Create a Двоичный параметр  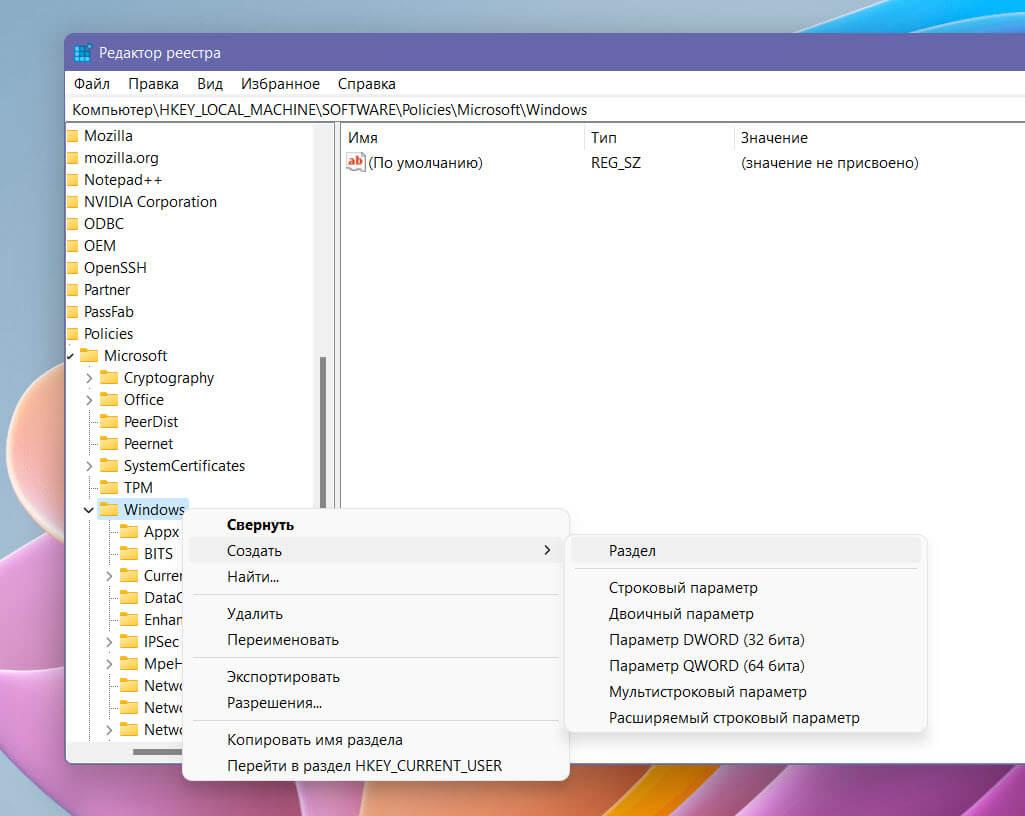[746, 614]
